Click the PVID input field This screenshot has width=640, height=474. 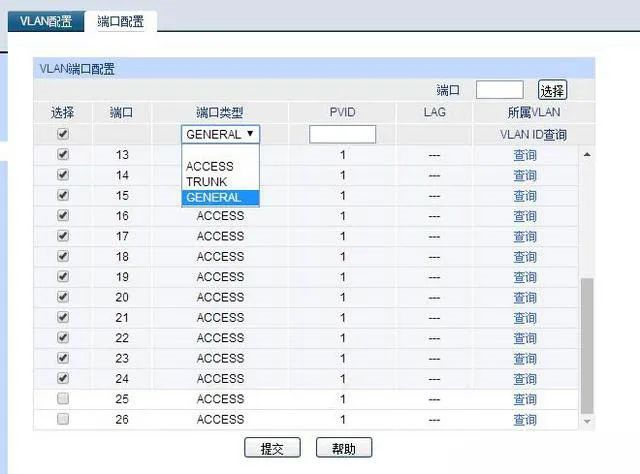point(342,134)
